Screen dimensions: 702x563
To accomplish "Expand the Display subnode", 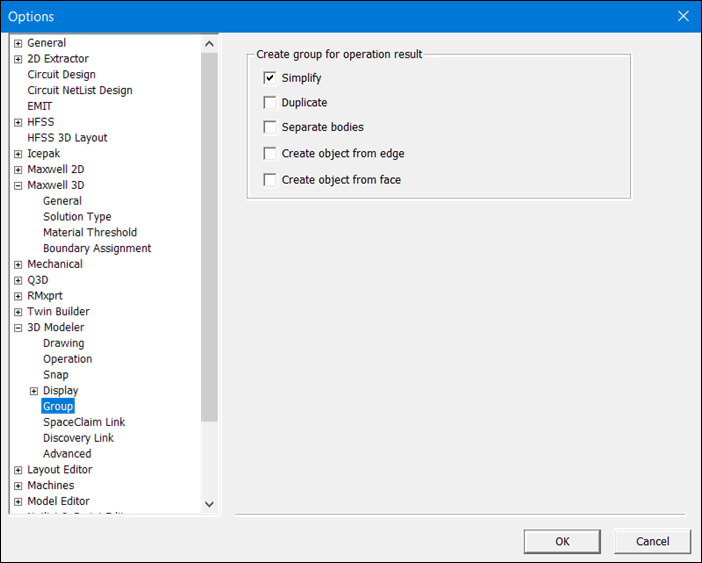I will pyautogui.click(x=34, y=391).
